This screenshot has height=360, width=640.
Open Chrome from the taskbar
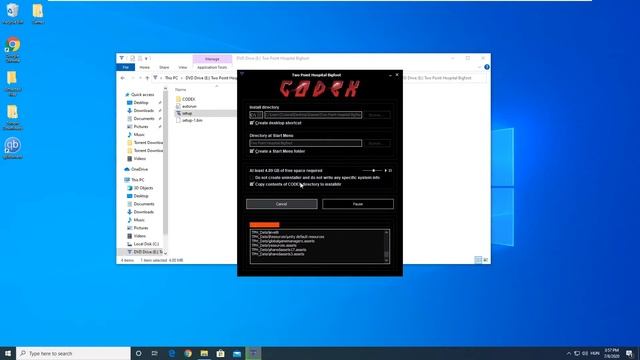click(188, 353)
